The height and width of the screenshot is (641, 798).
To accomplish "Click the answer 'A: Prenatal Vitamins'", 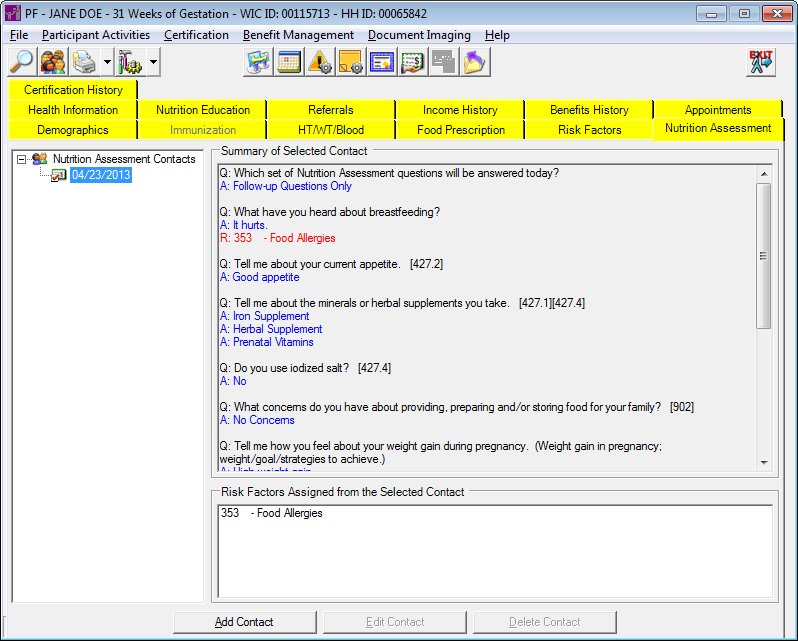I will (267, 342).
